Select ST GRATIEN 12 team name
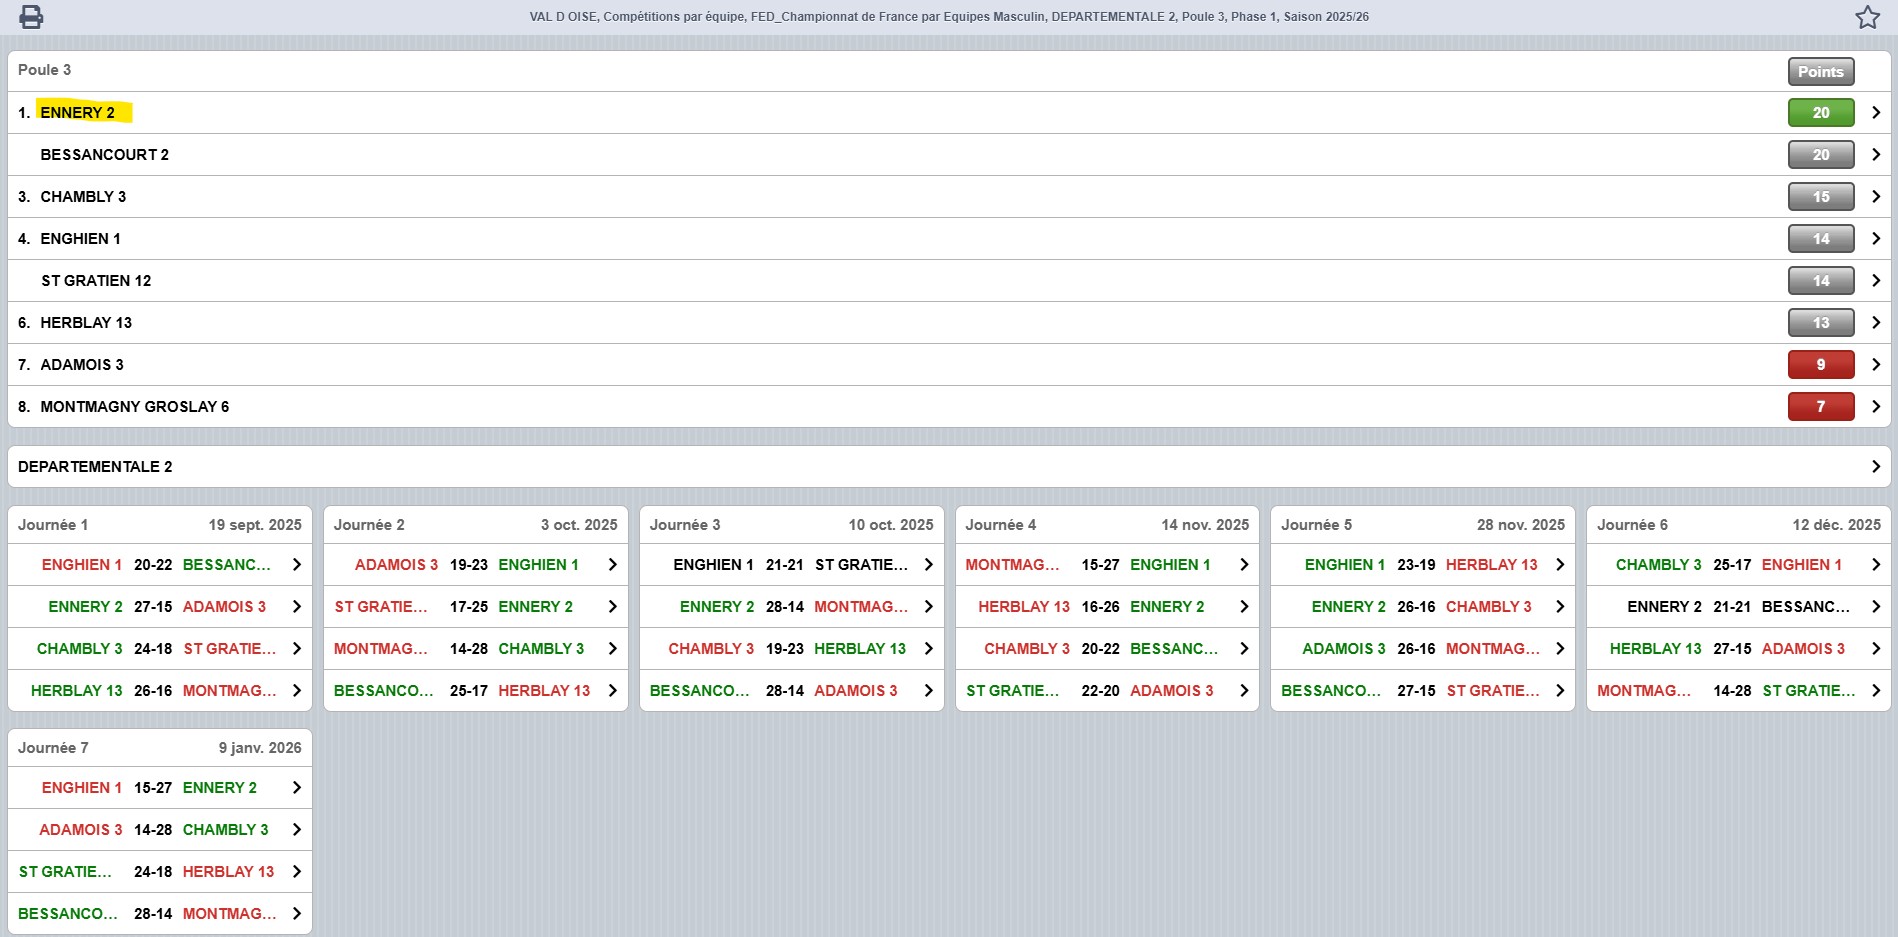Screen dimensions: 1898x937 96,281
